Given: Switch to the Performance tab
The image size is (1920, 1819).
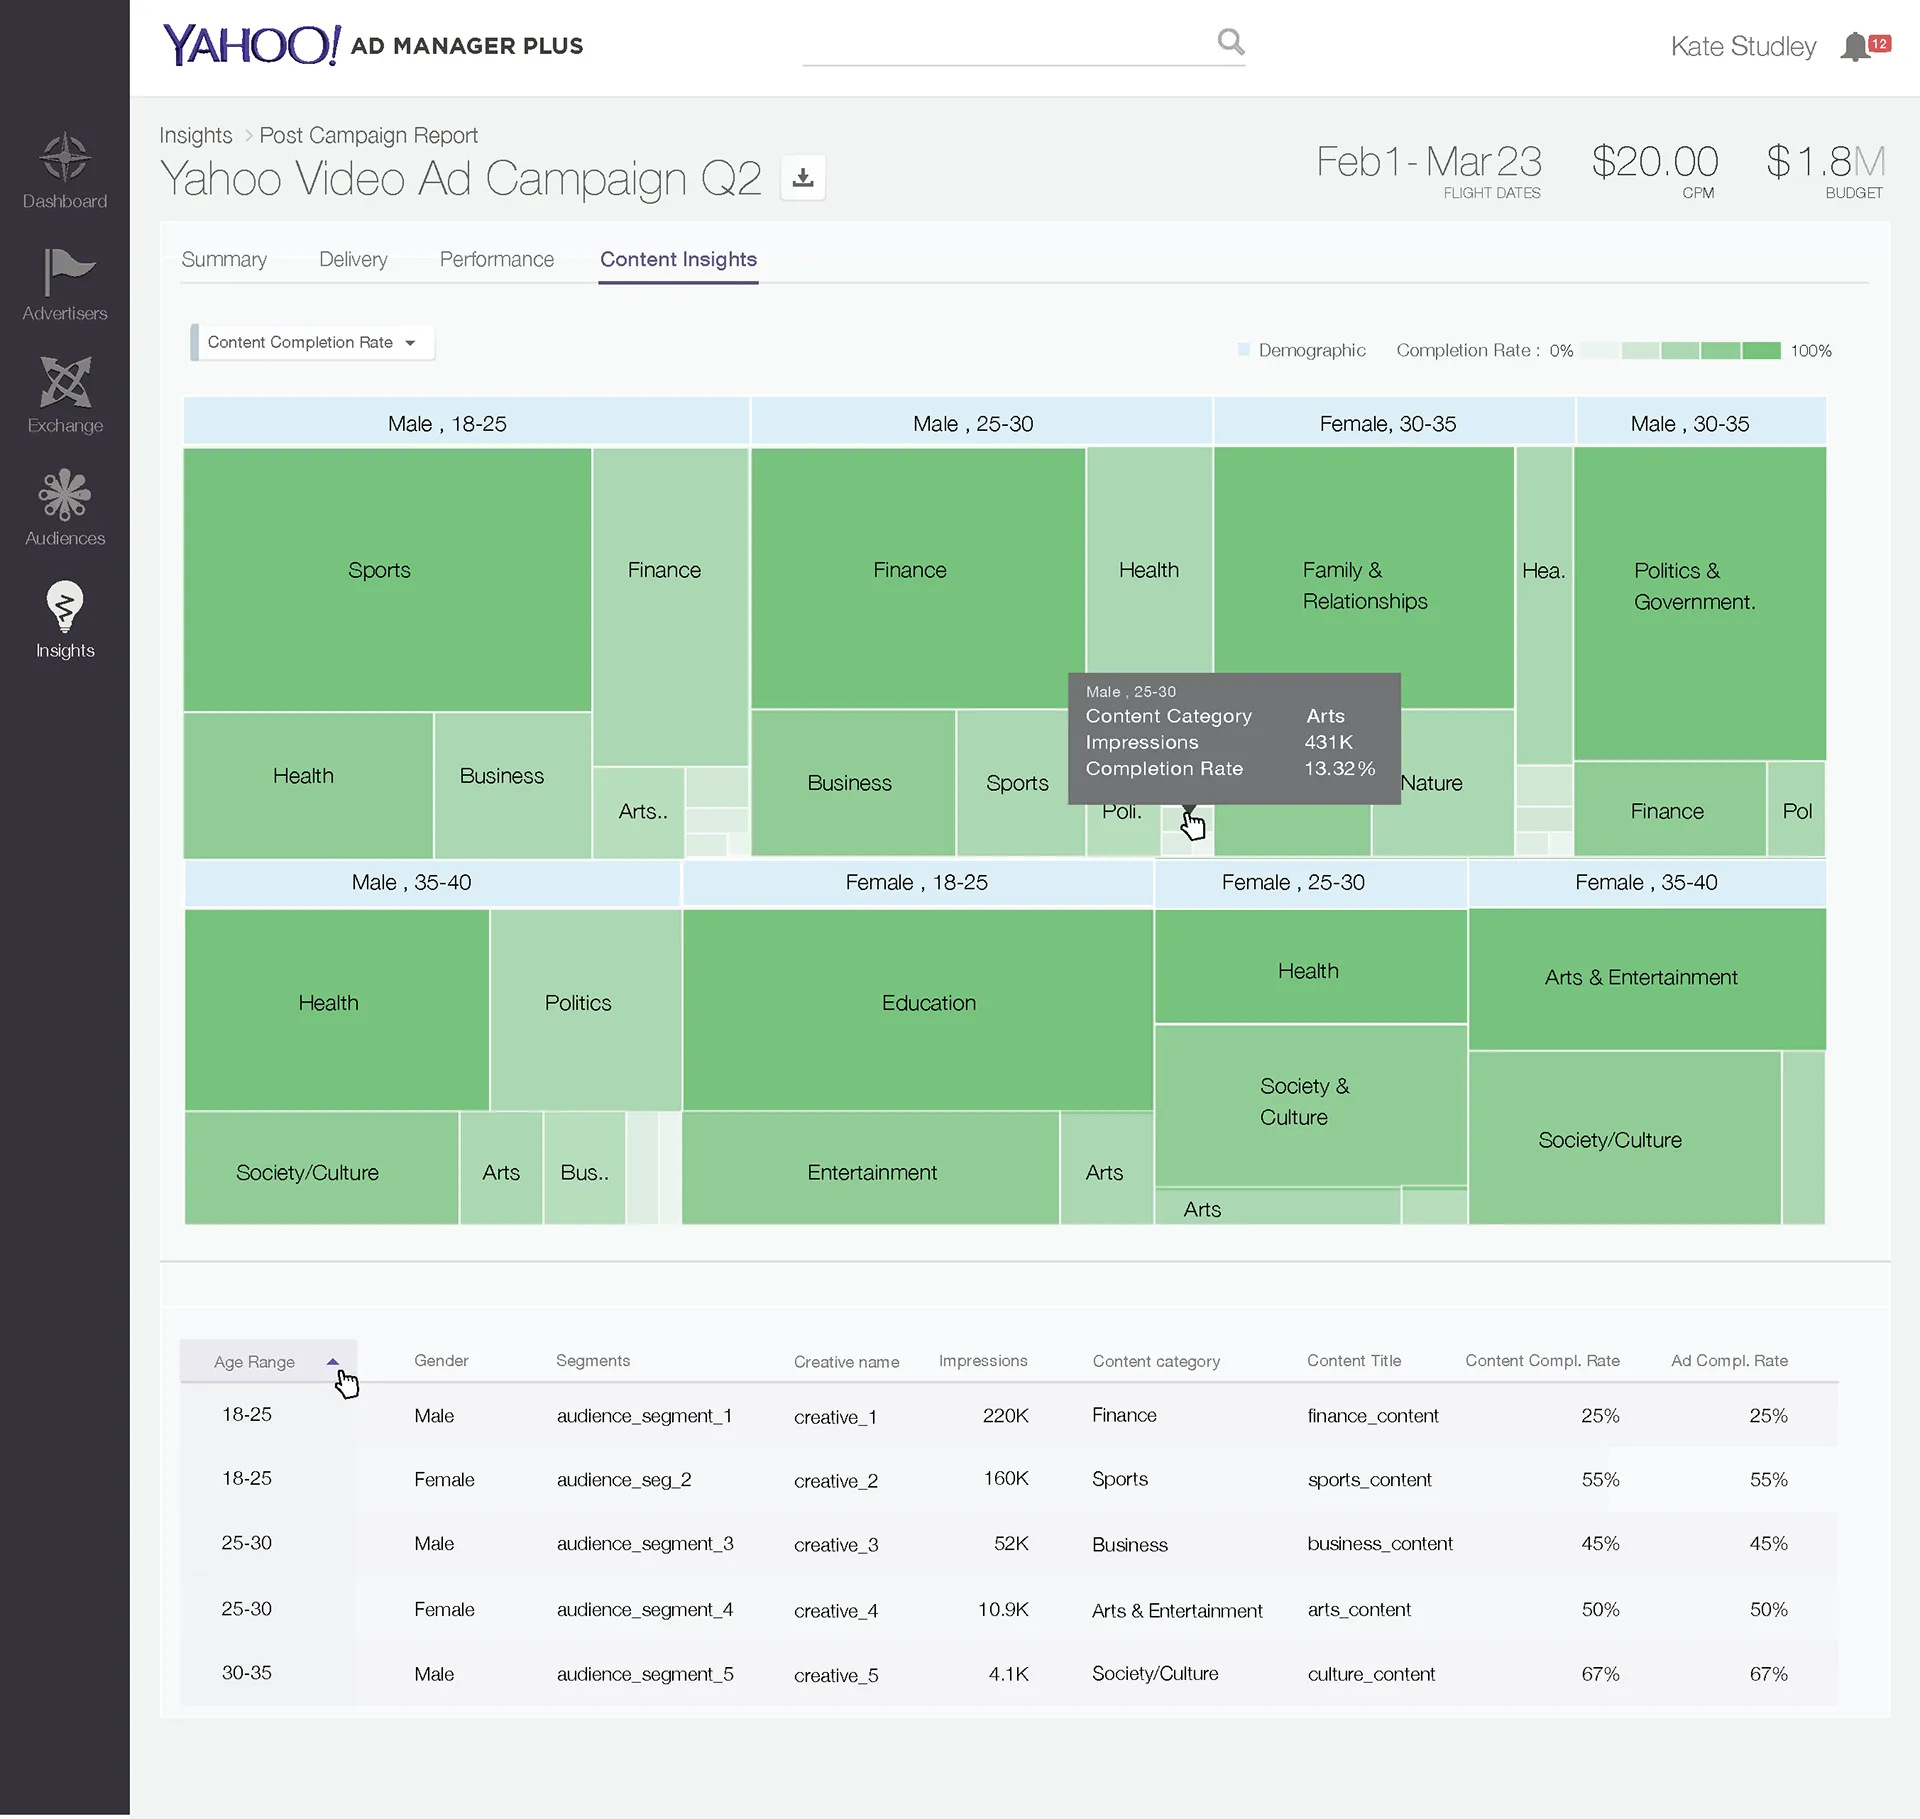Looking at the screenshot, I should [497, 260].
